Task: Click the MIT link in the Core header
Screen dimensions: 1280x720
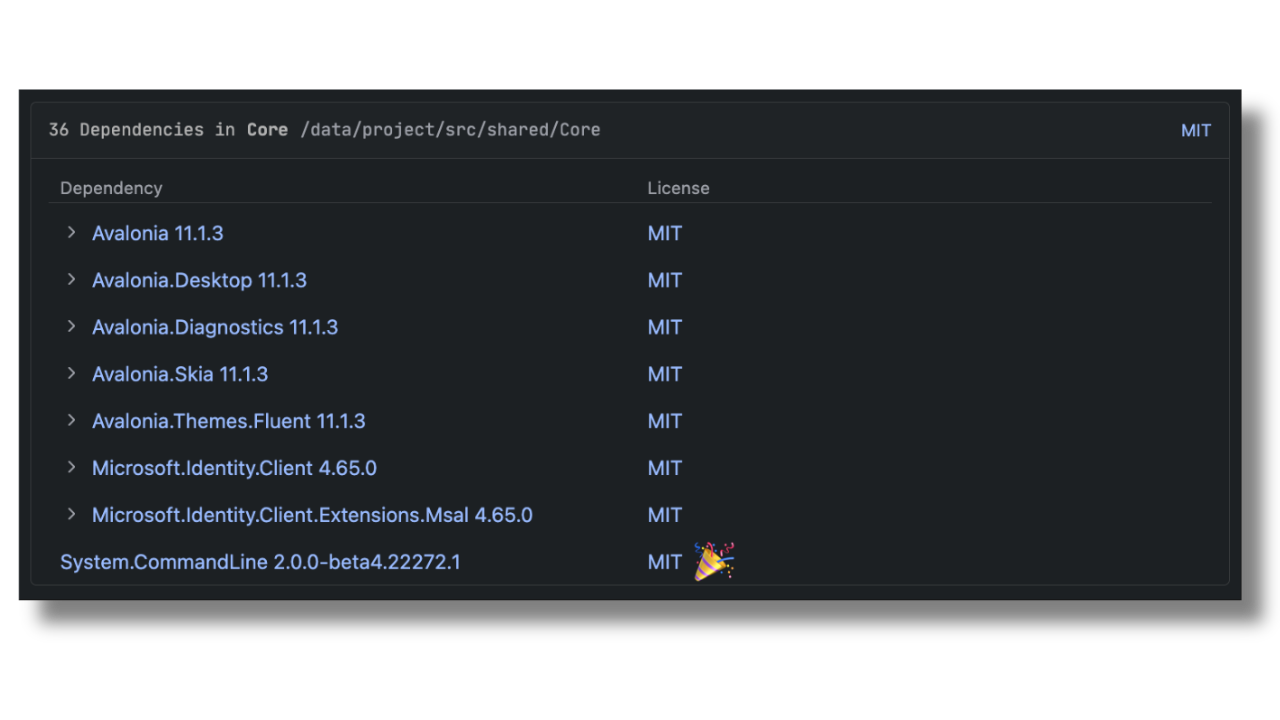Action: [x=1195, y=130]
